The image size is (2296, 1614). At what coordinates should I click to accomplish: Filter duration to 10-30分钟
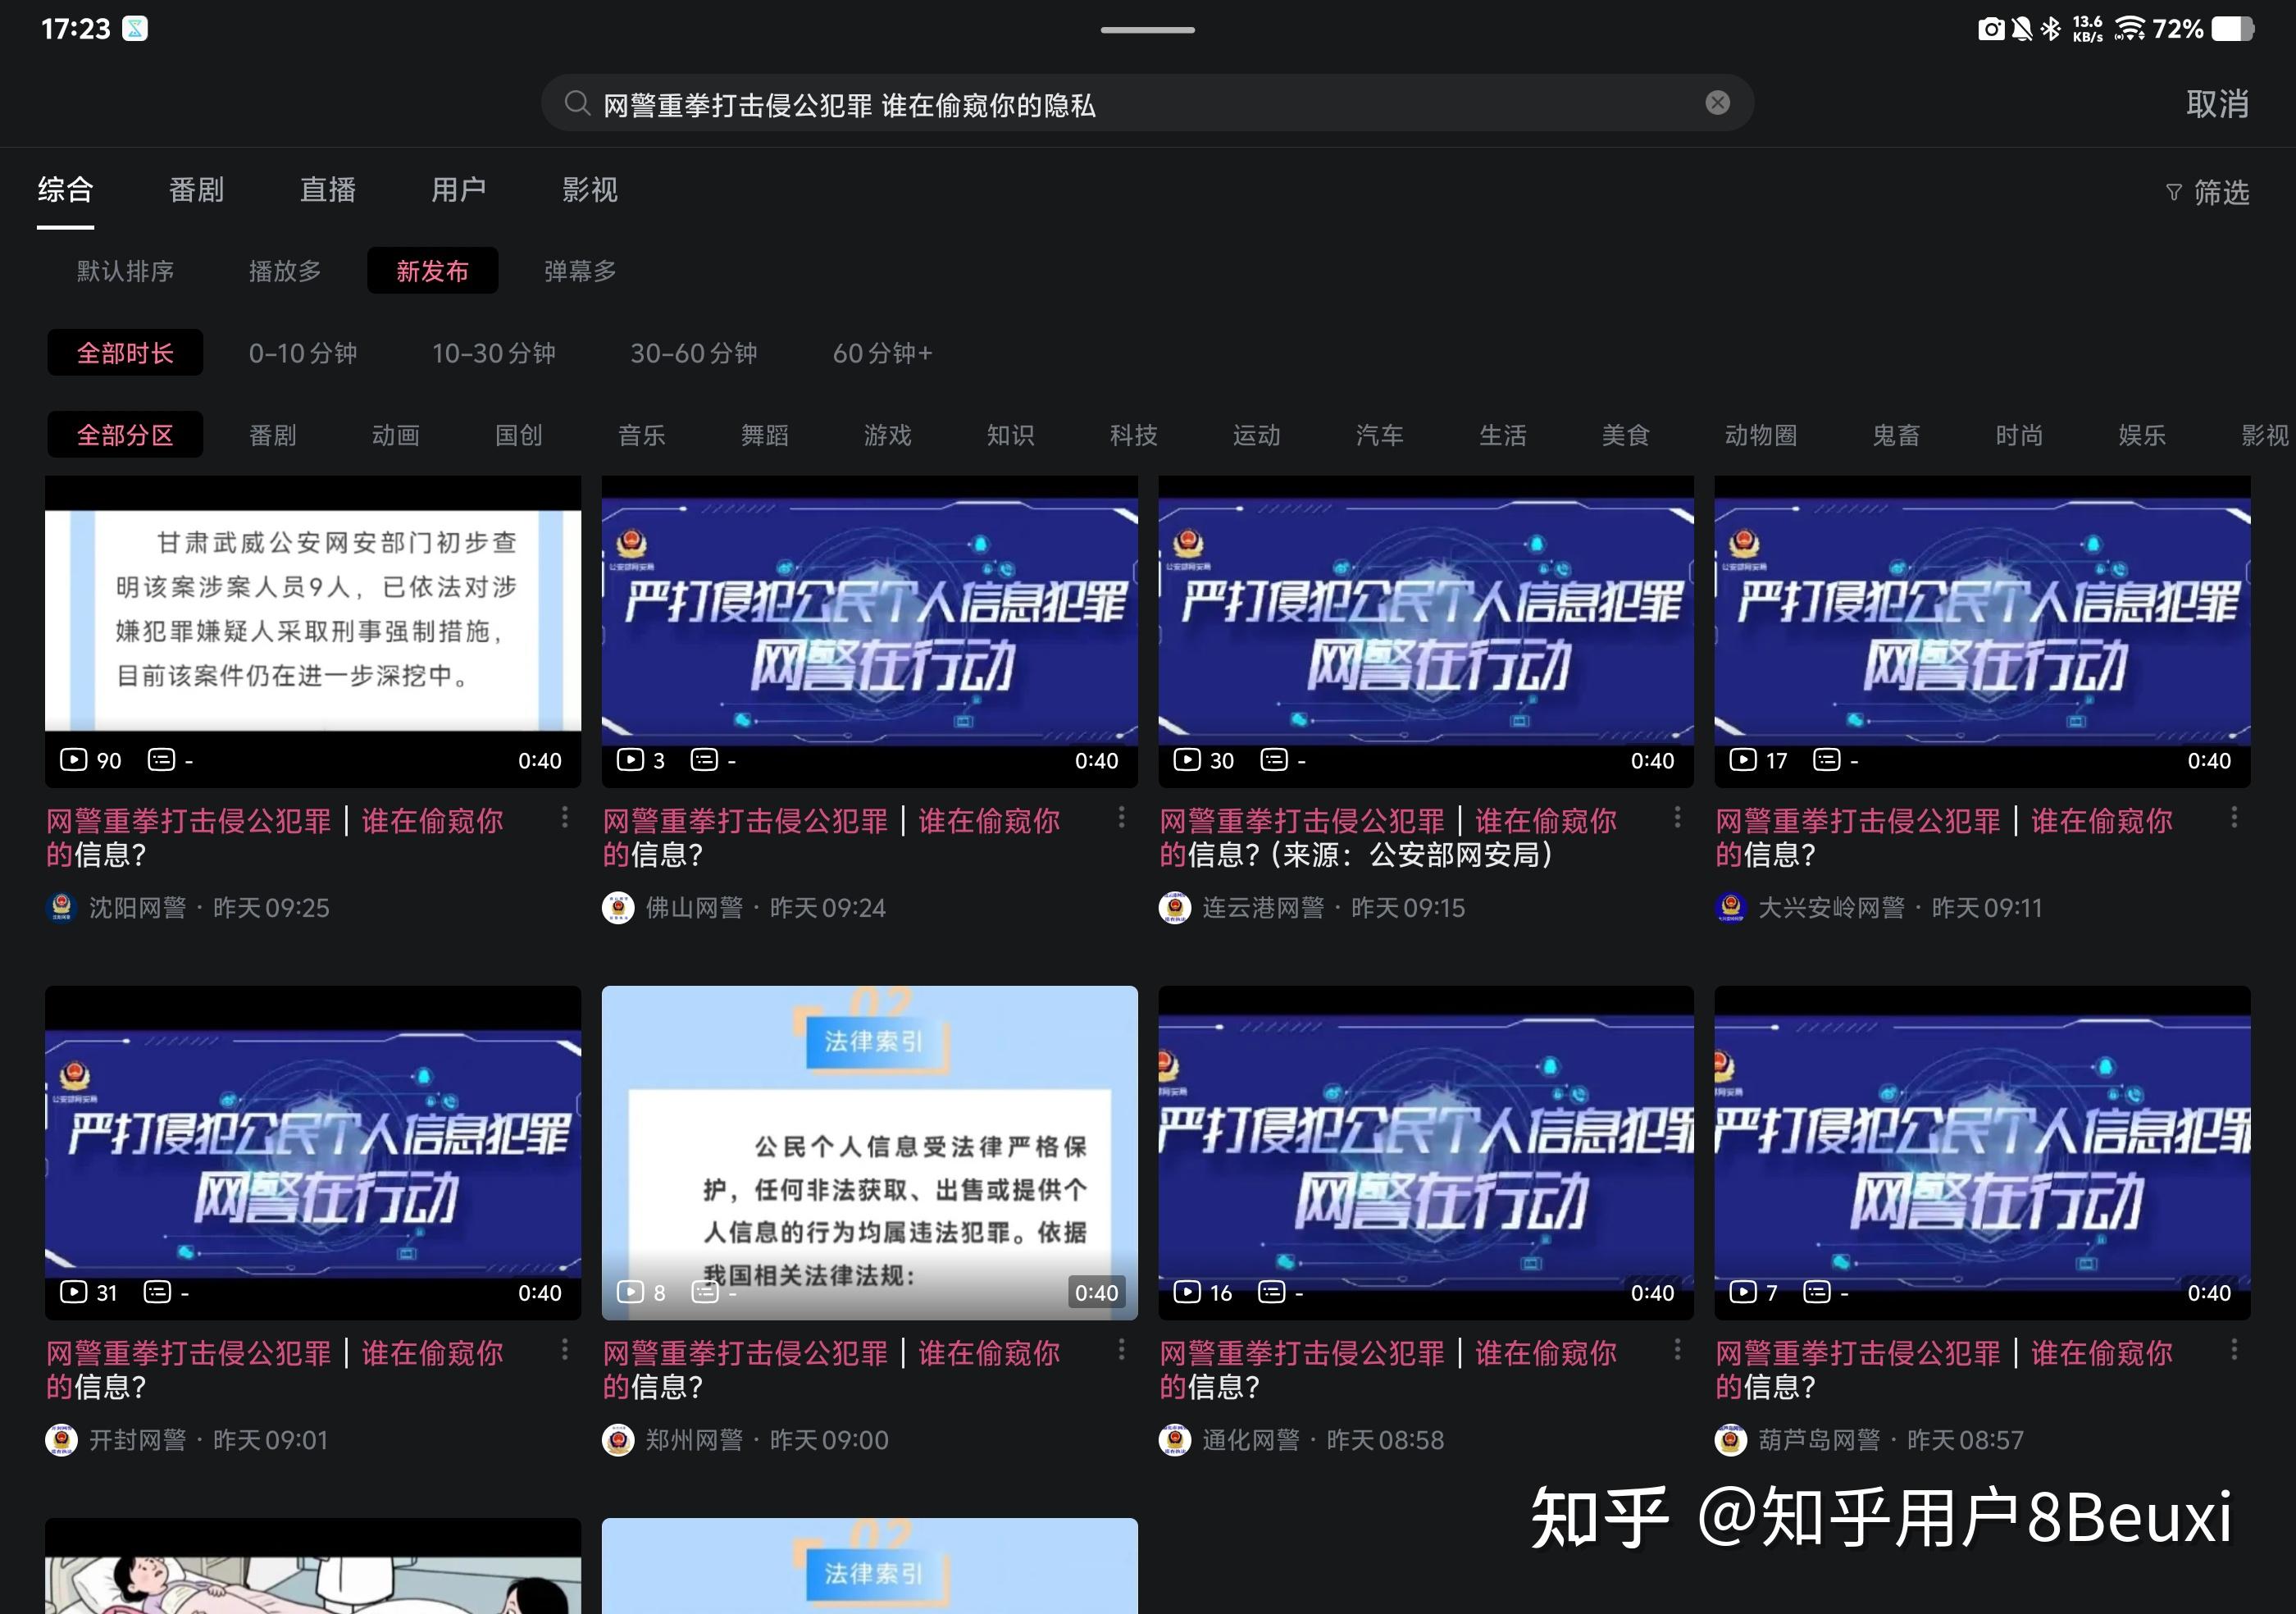tap(494, 353)
